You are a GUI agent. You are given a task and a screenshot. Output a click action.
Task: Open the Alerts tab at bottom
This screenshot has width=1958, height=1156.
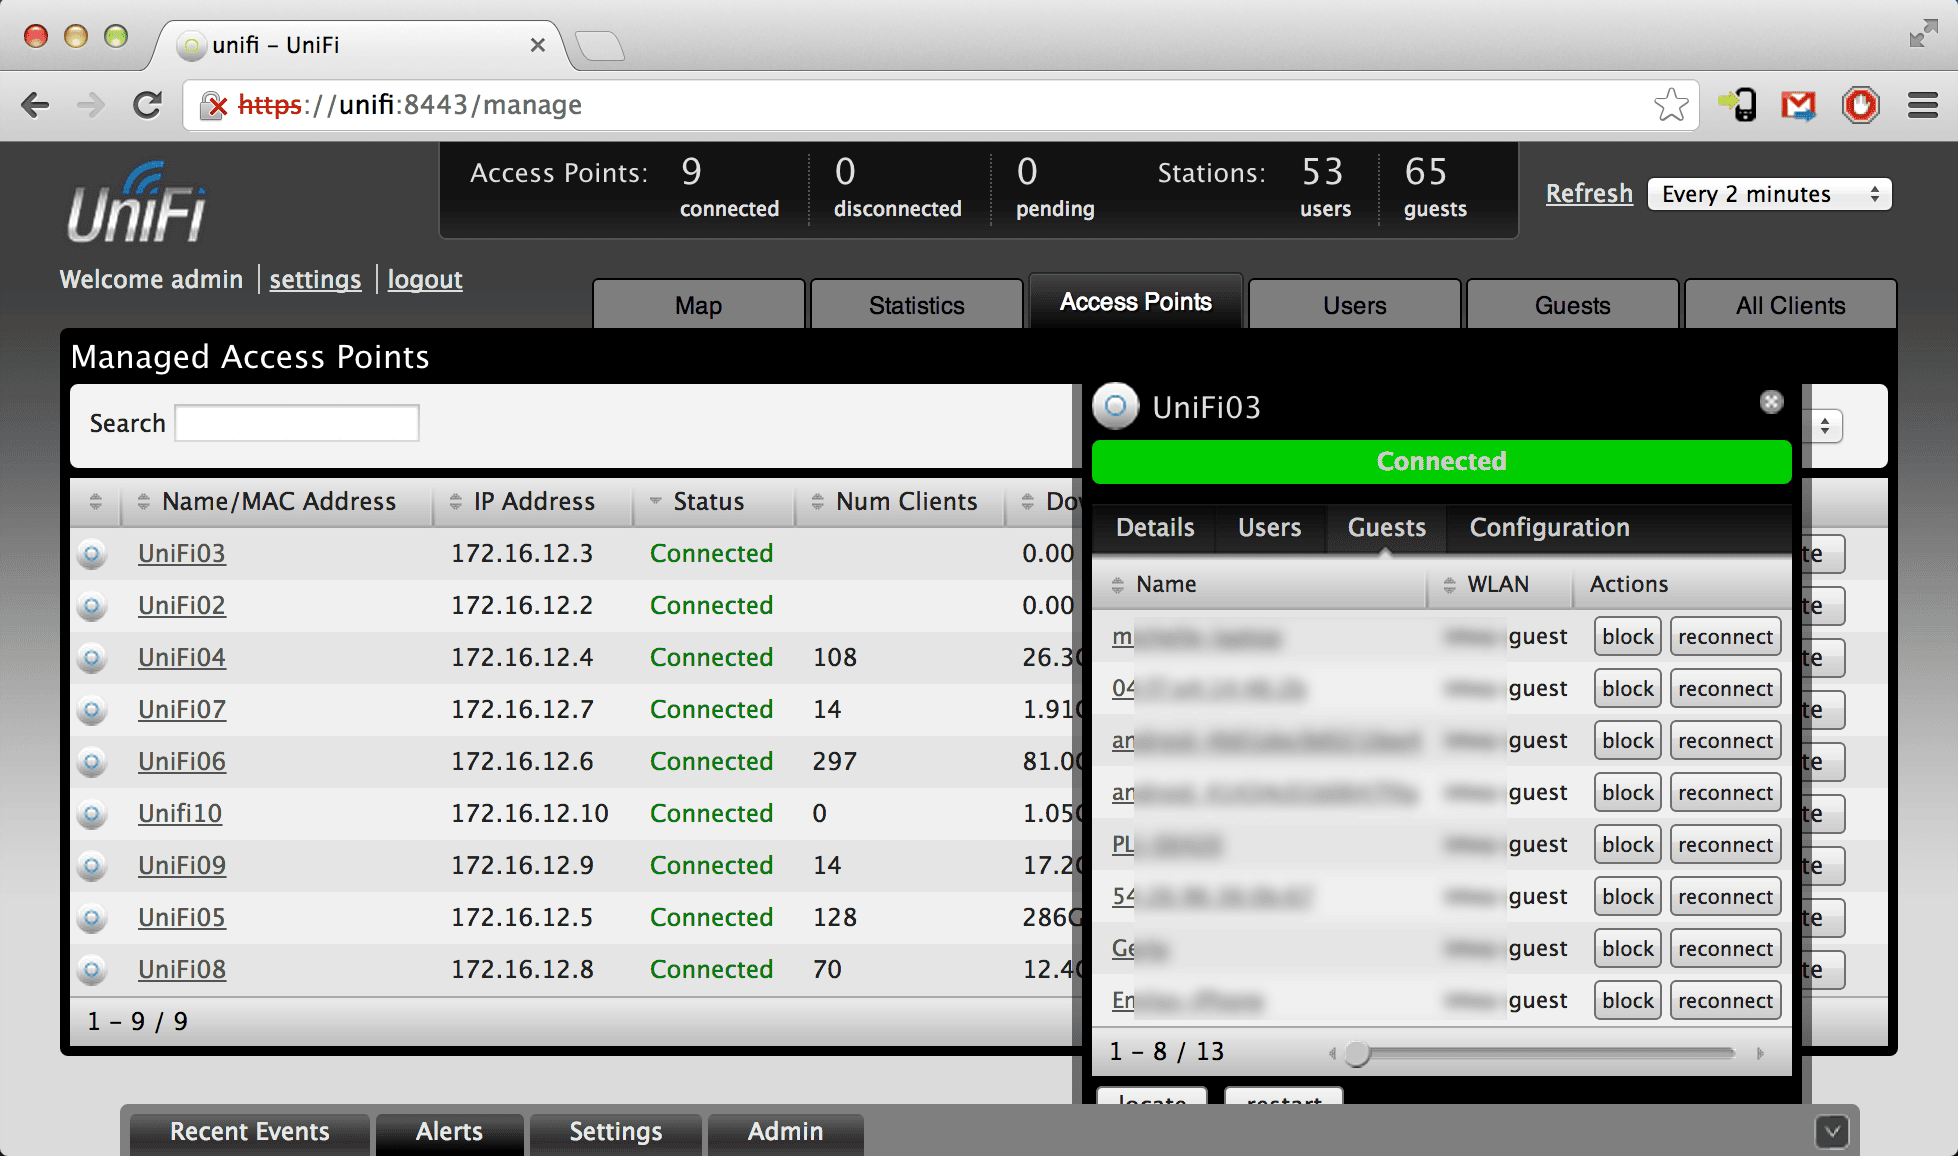pos(449,1132)
